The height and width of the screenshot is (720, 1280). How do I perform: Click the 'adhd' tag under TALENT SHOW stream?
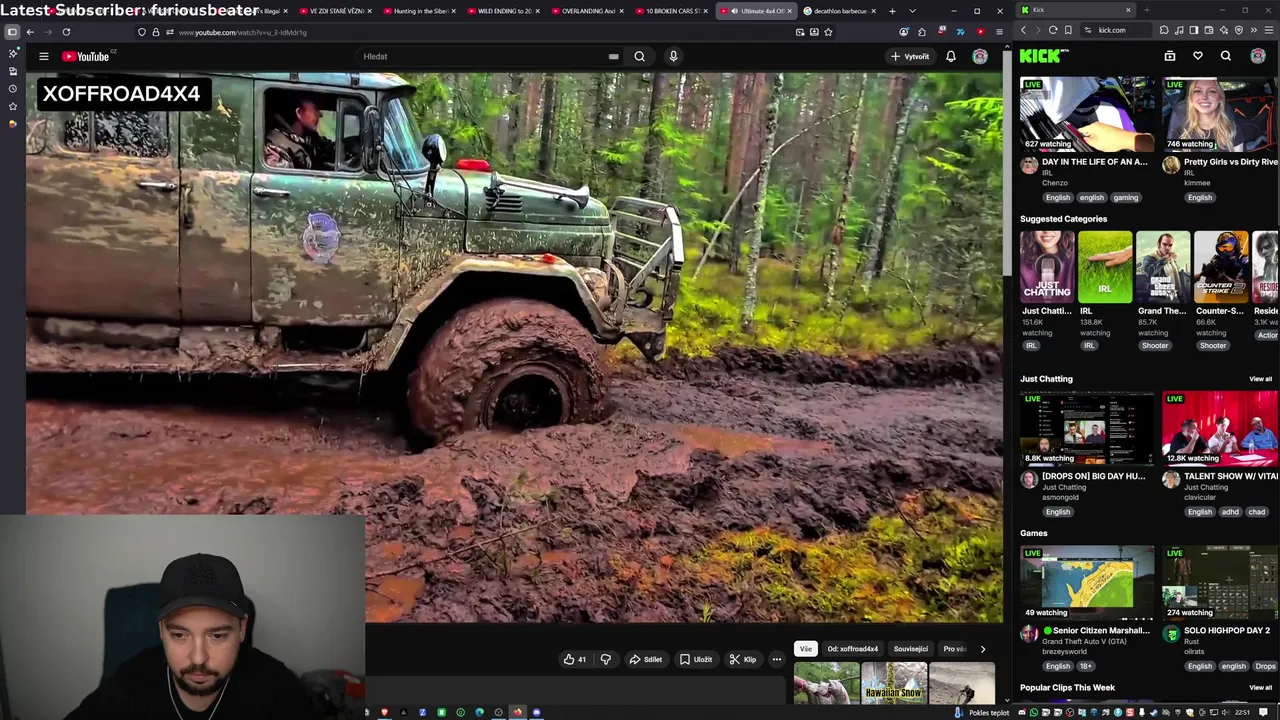pos(1230,512)
